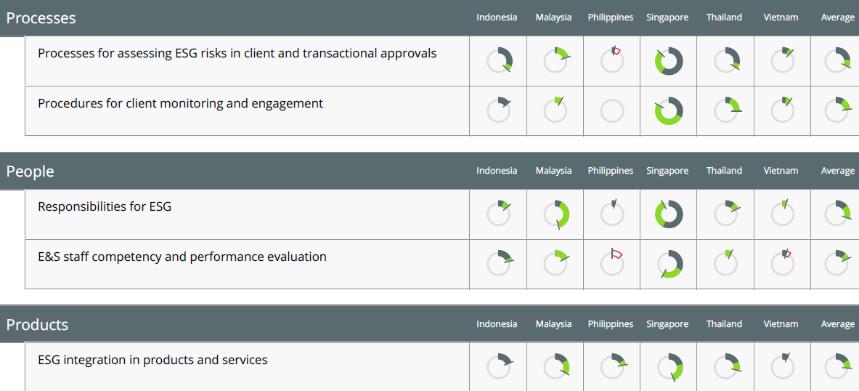Click Indonesia chart for client monitoring procedures
Image resolution: width=859 pixels, height=391 pixels.
(x=499, y=110)
